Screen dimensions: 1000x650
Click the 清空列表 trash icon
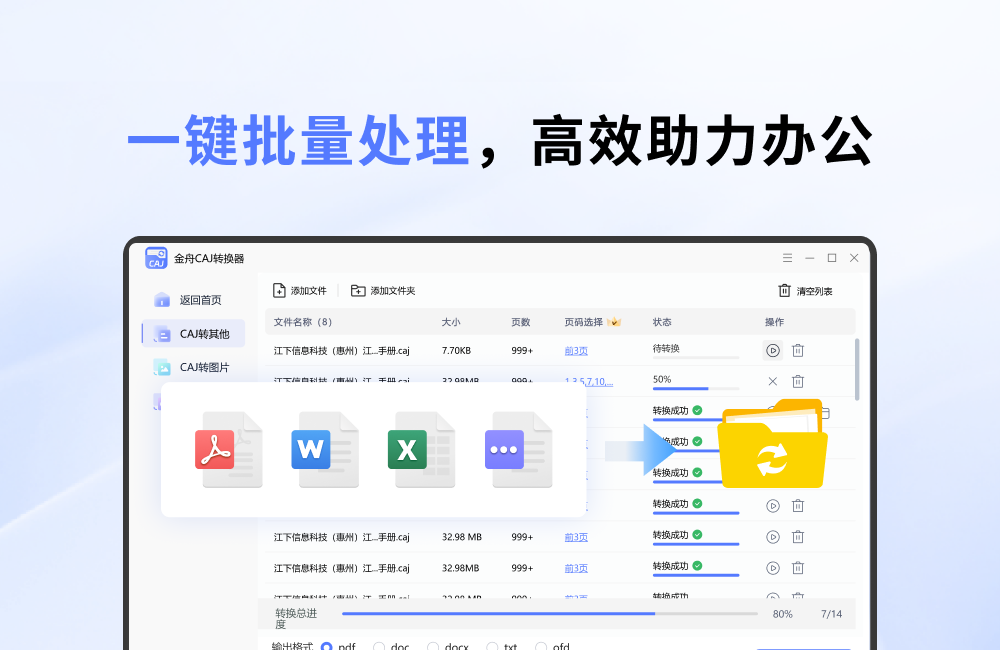coord(786,289)
